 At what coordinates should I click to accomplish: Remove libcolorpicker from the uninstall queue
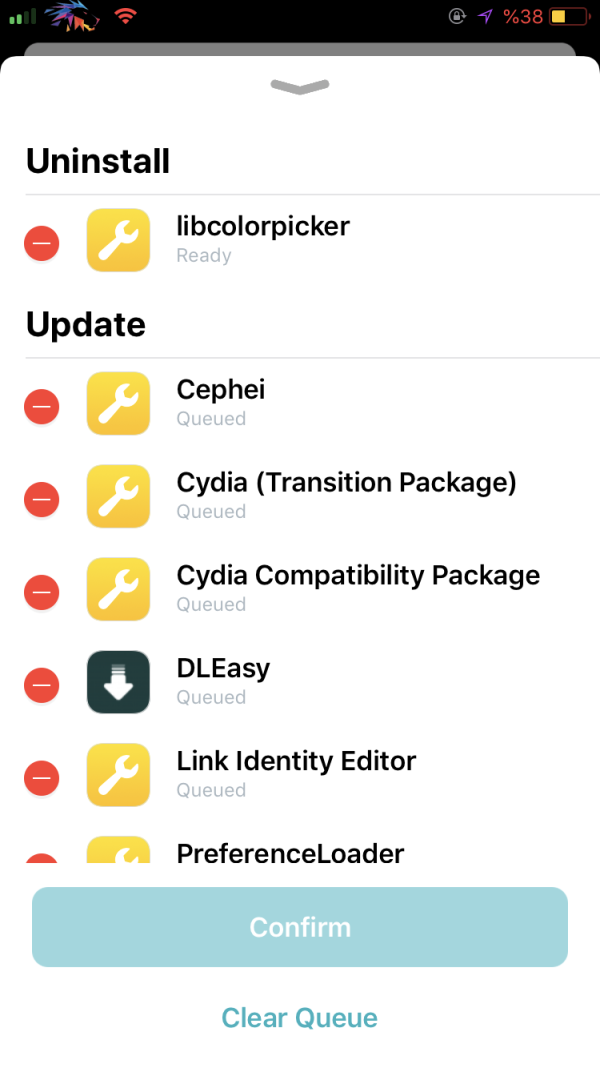coord(41,243)
